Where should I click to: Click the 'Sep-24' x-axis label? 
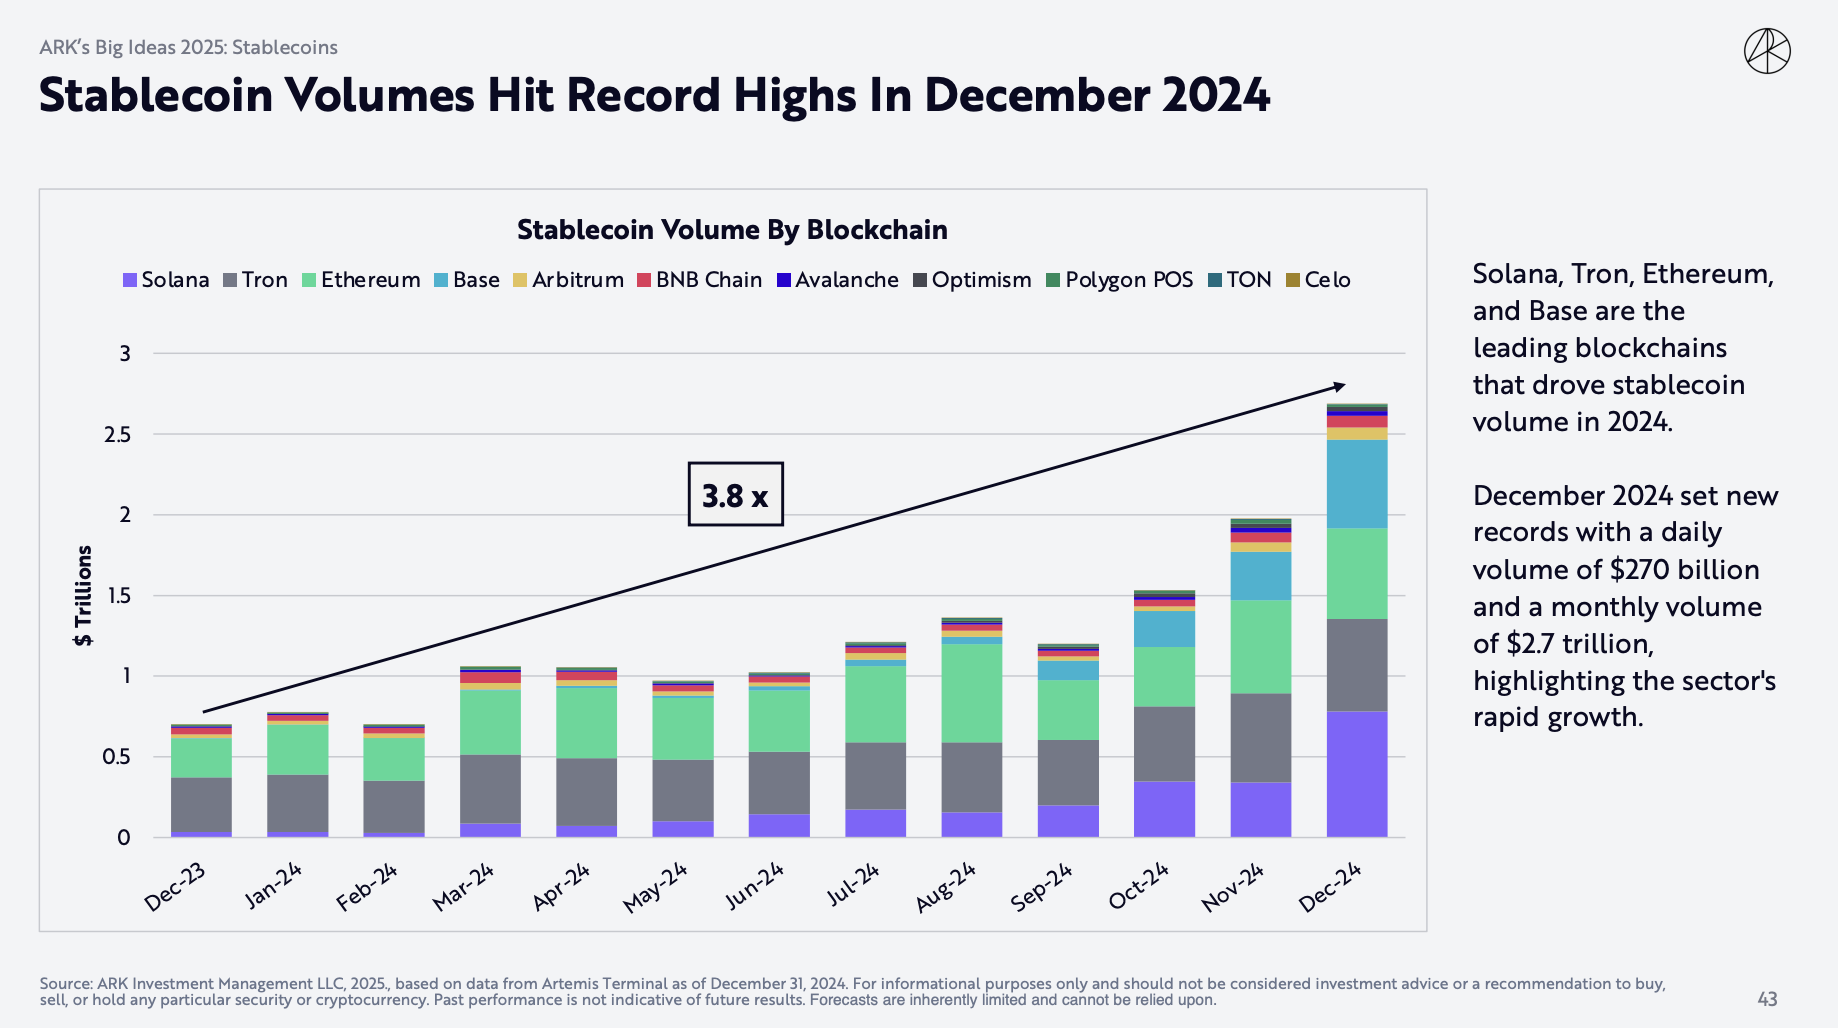click(1041, 886)
